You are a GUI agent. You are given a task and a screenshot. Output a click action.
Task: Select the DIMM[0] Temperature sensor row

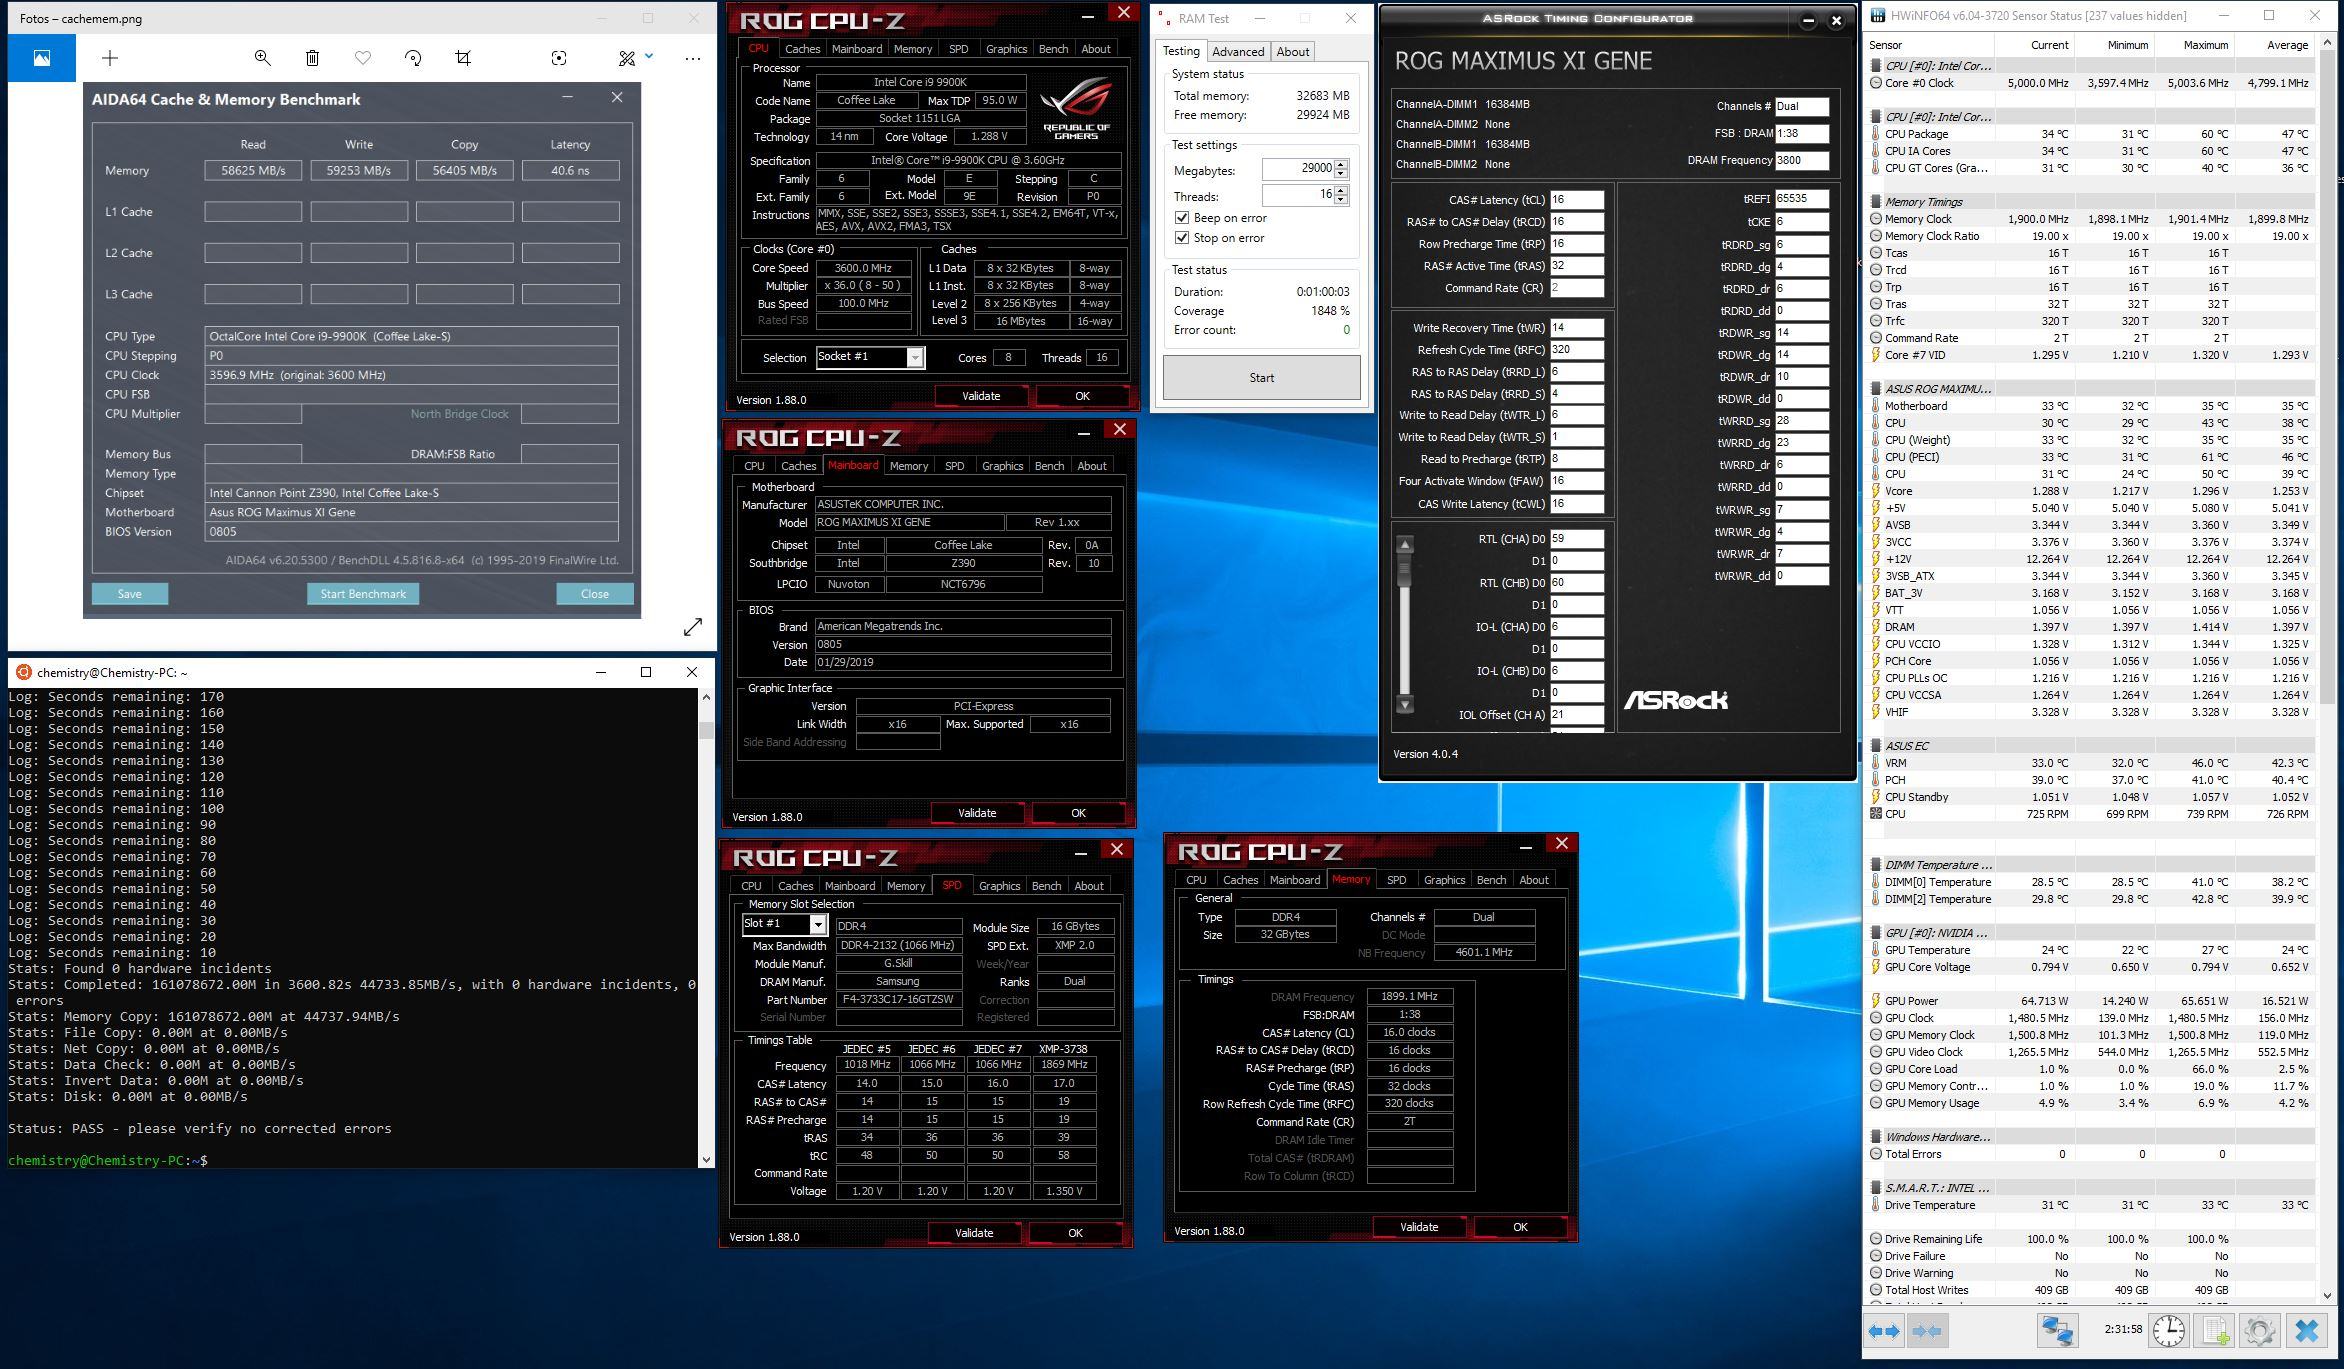click(2091, 882)
